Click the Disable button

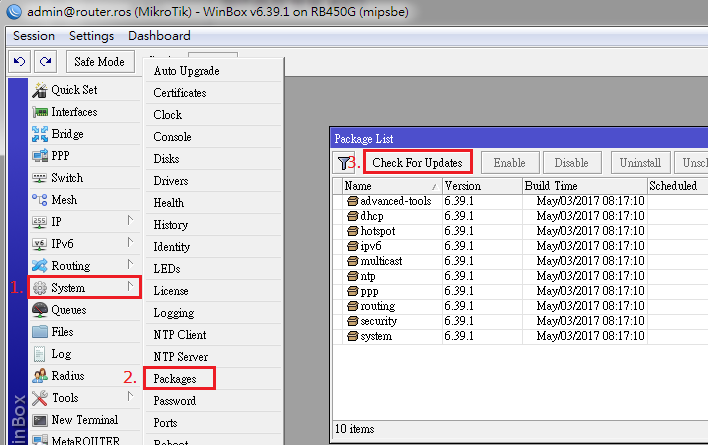pyautogui.click(x=572, y=162)
